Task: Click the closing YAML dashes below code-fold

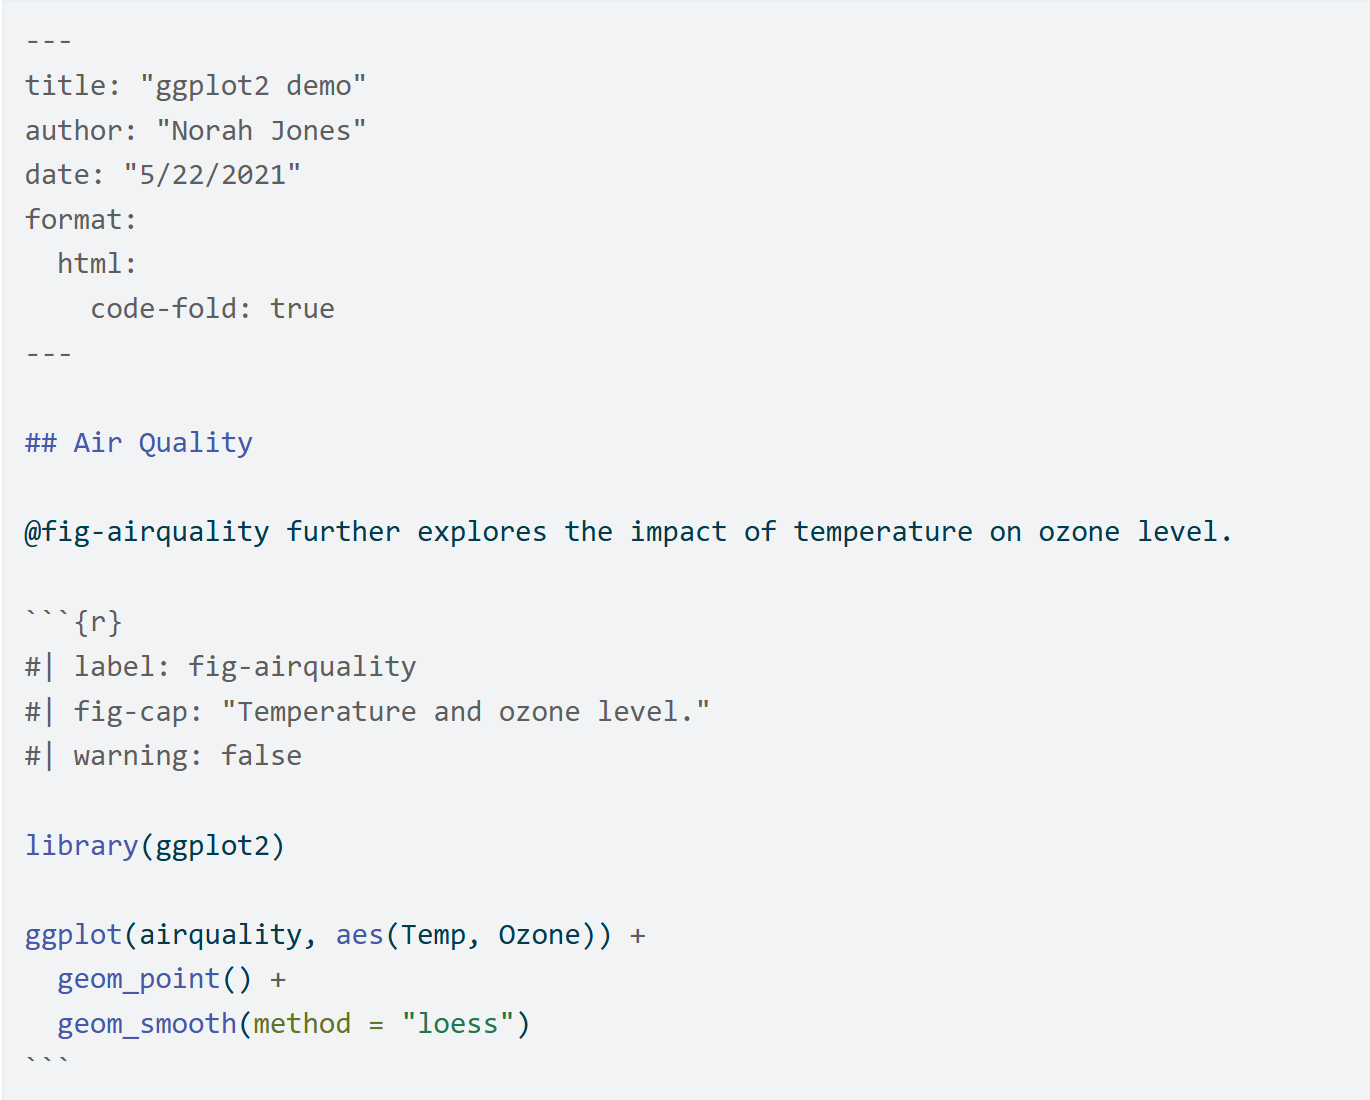Action: 48,354
